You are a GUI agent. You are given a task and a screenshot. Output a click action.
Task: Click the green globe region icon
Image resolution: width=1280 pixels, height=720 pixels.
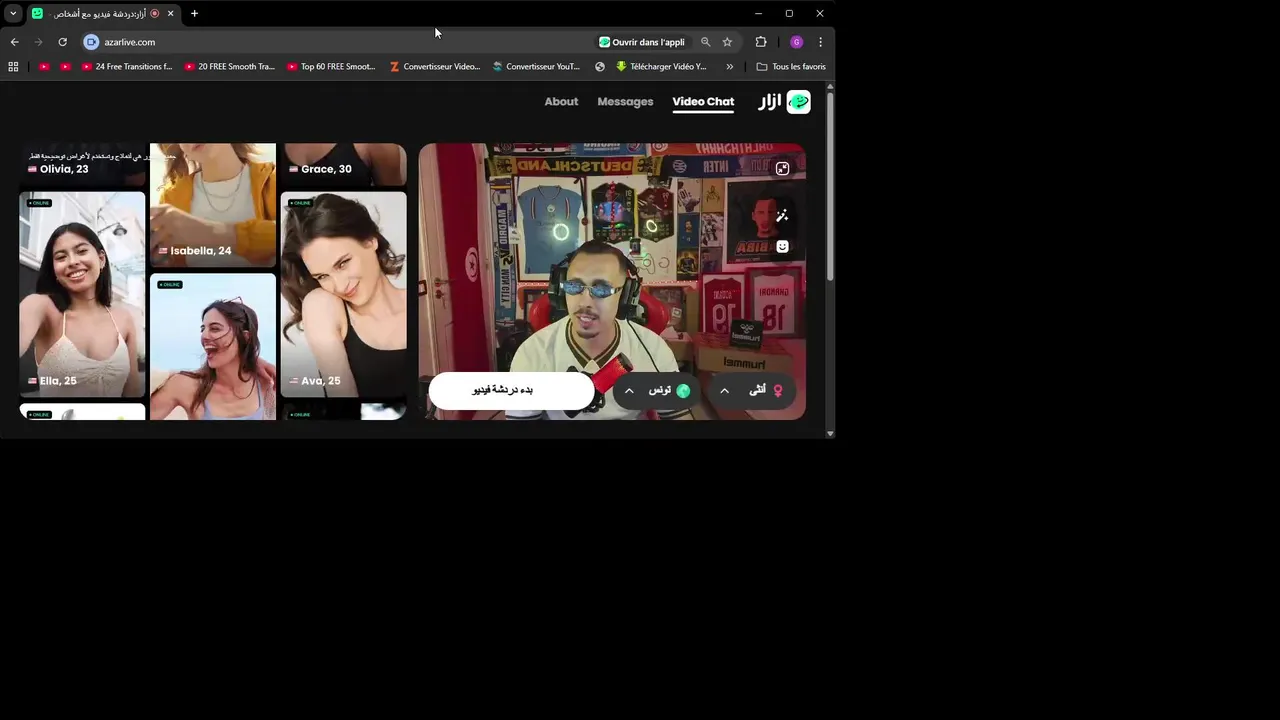[x=683, y=390]
